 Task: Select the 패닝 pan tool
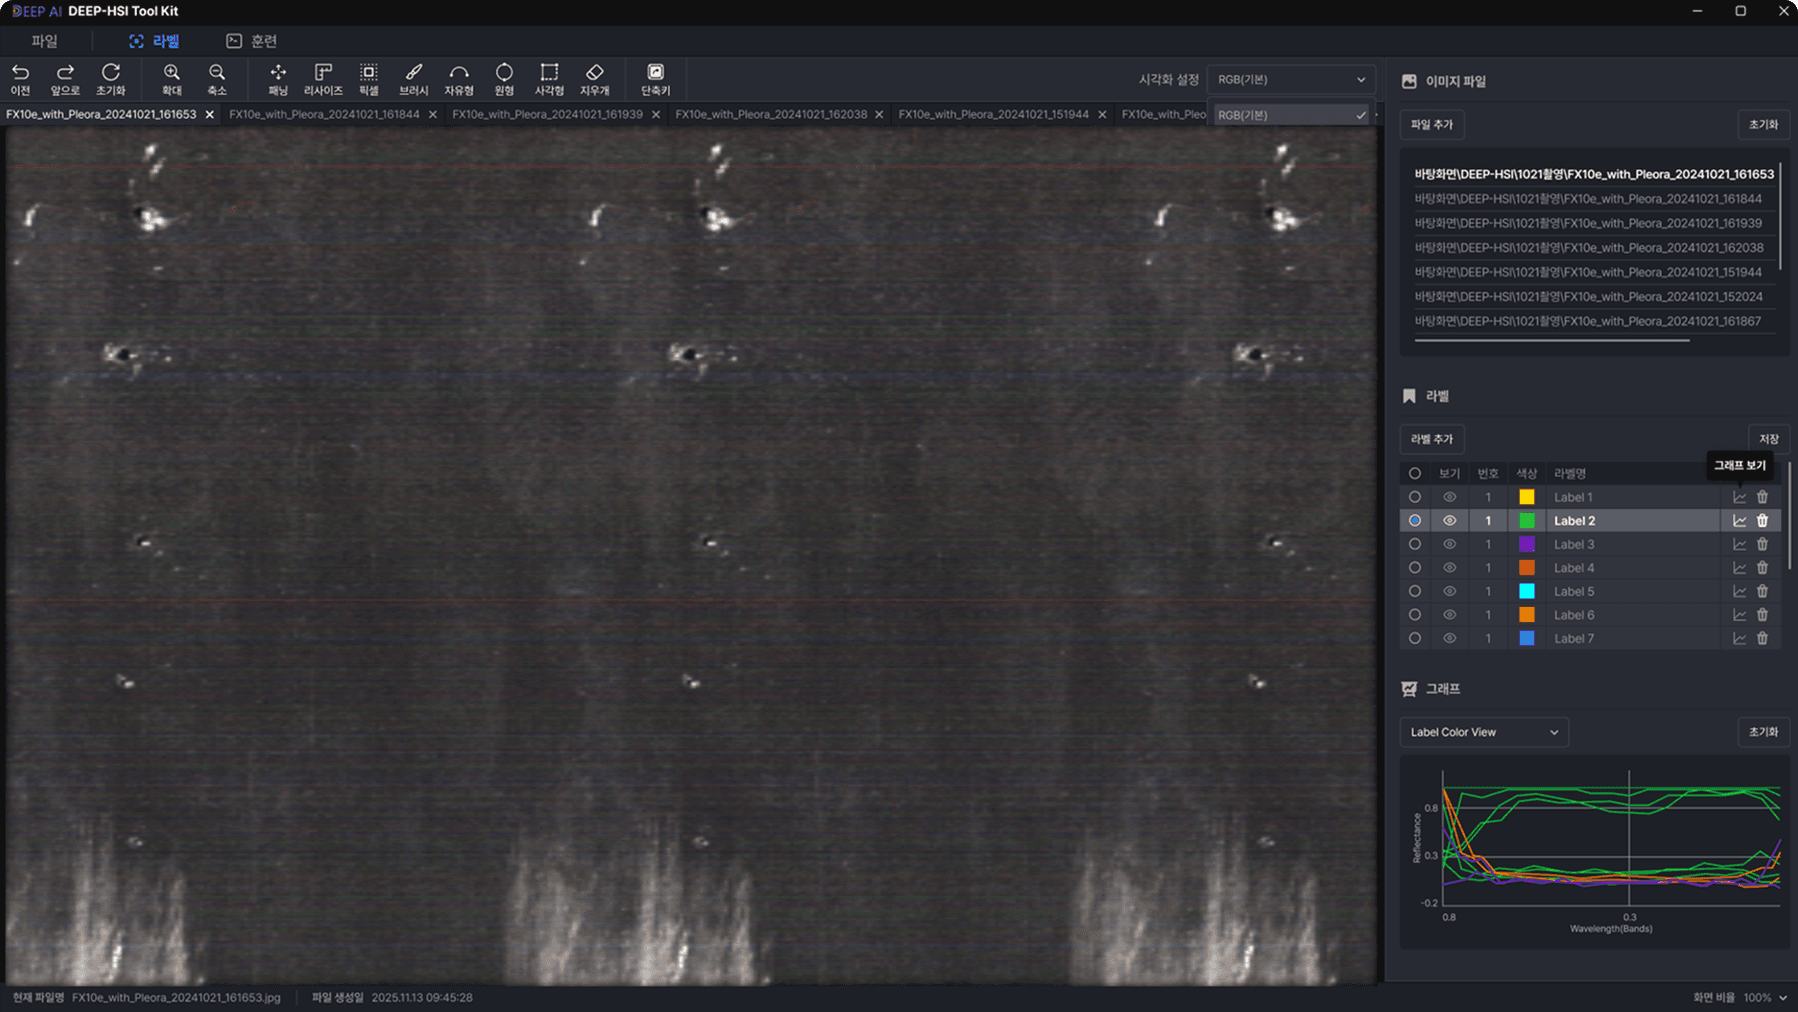(278, 79)
